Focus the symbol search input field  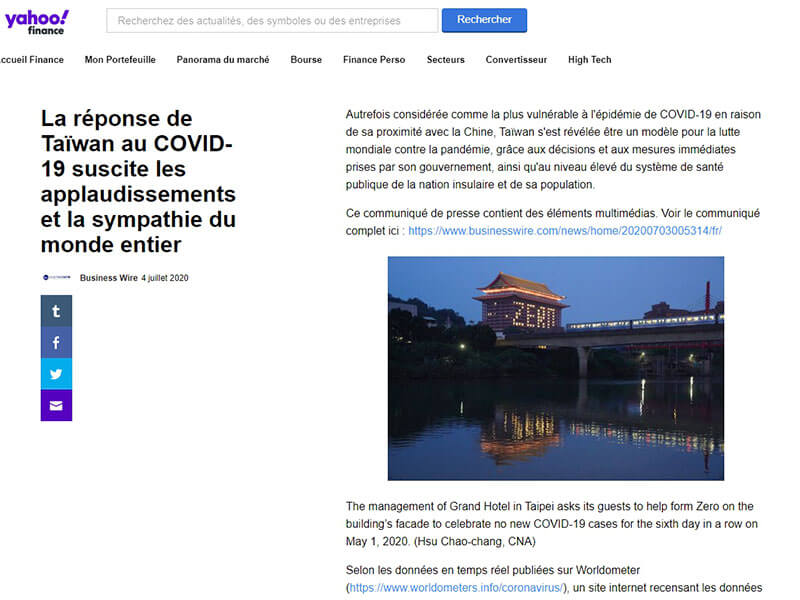[272, 20]
